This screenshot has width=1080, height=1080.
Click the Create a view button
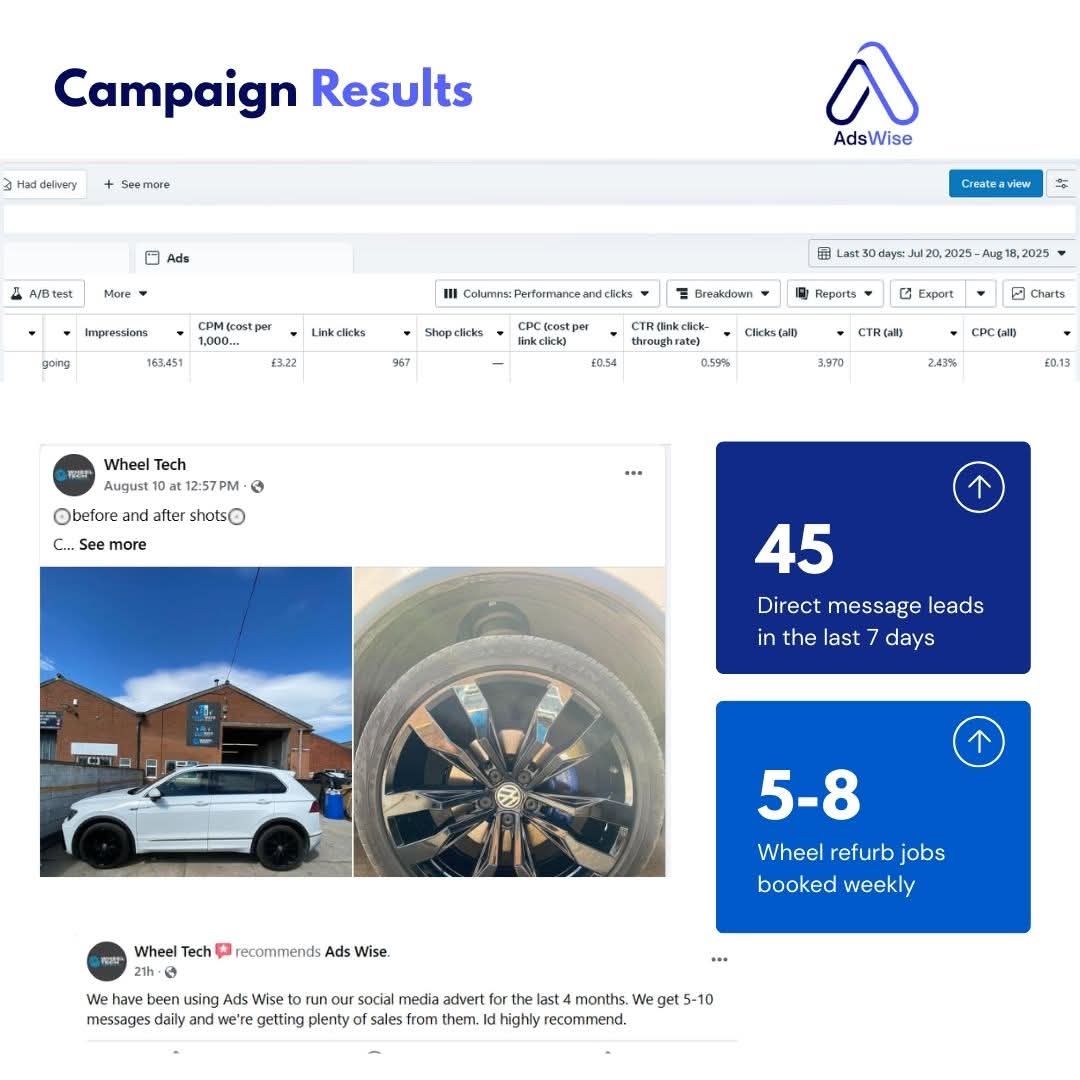[x=995, y=184]
